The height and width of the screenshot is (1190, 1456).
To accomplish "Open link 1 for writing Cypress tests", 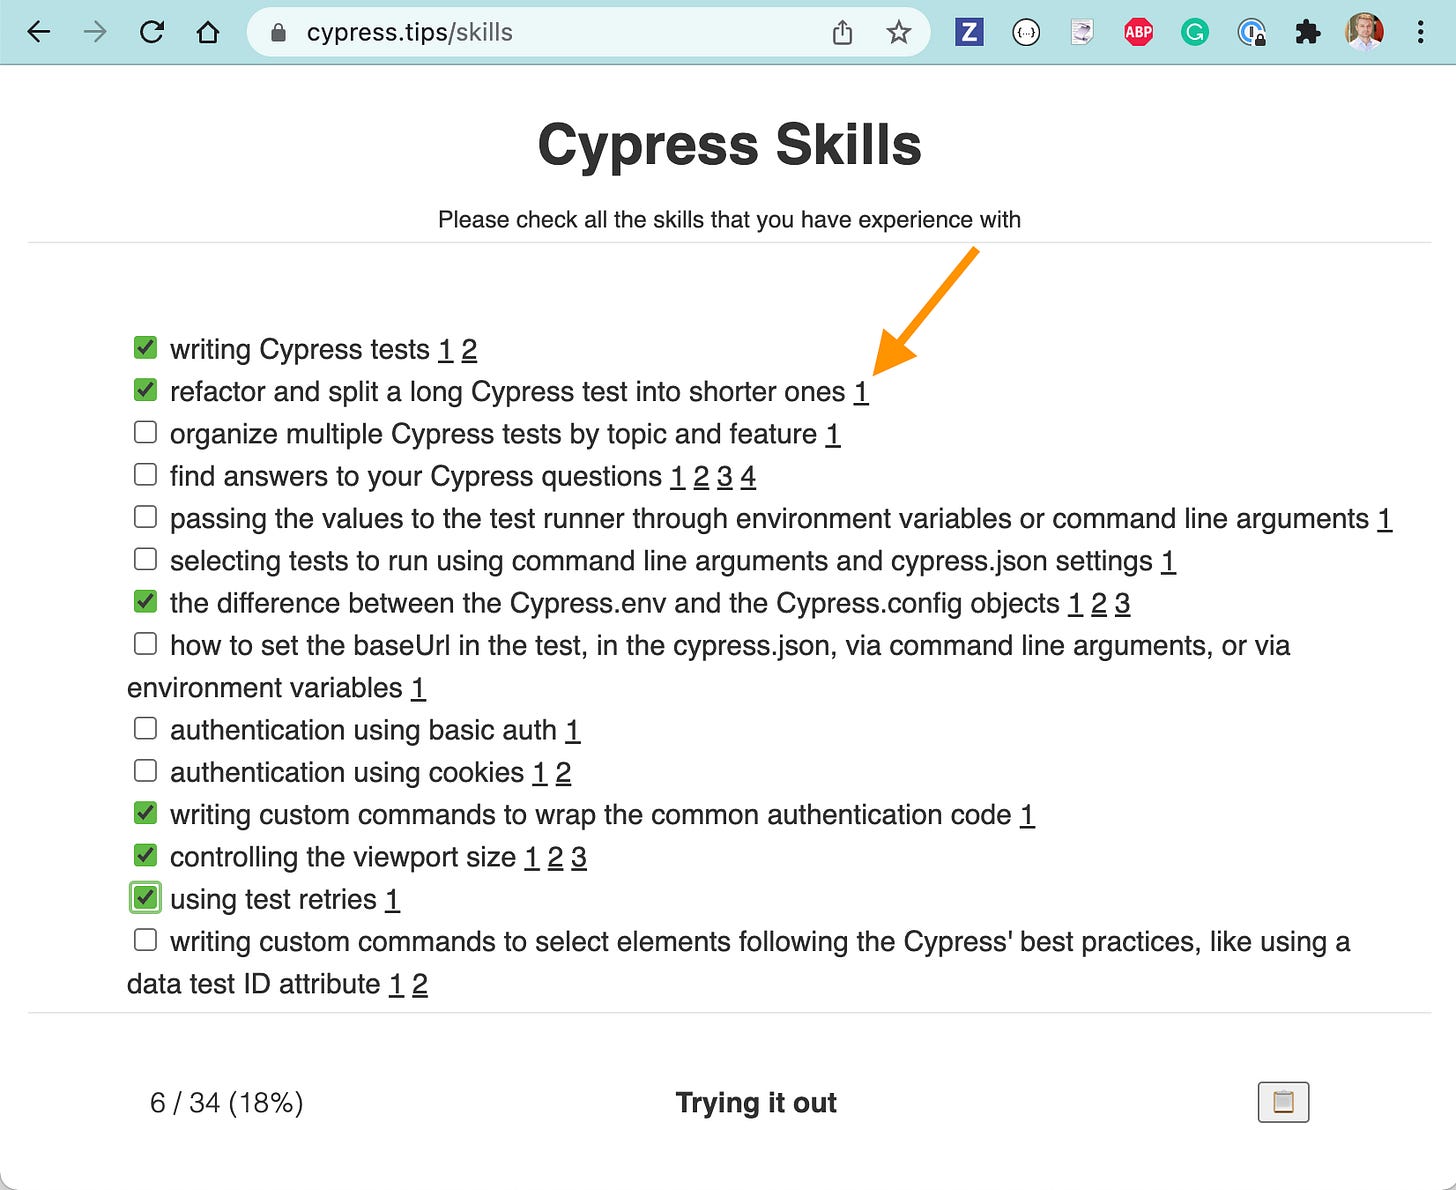I will (x=446, y=350).
